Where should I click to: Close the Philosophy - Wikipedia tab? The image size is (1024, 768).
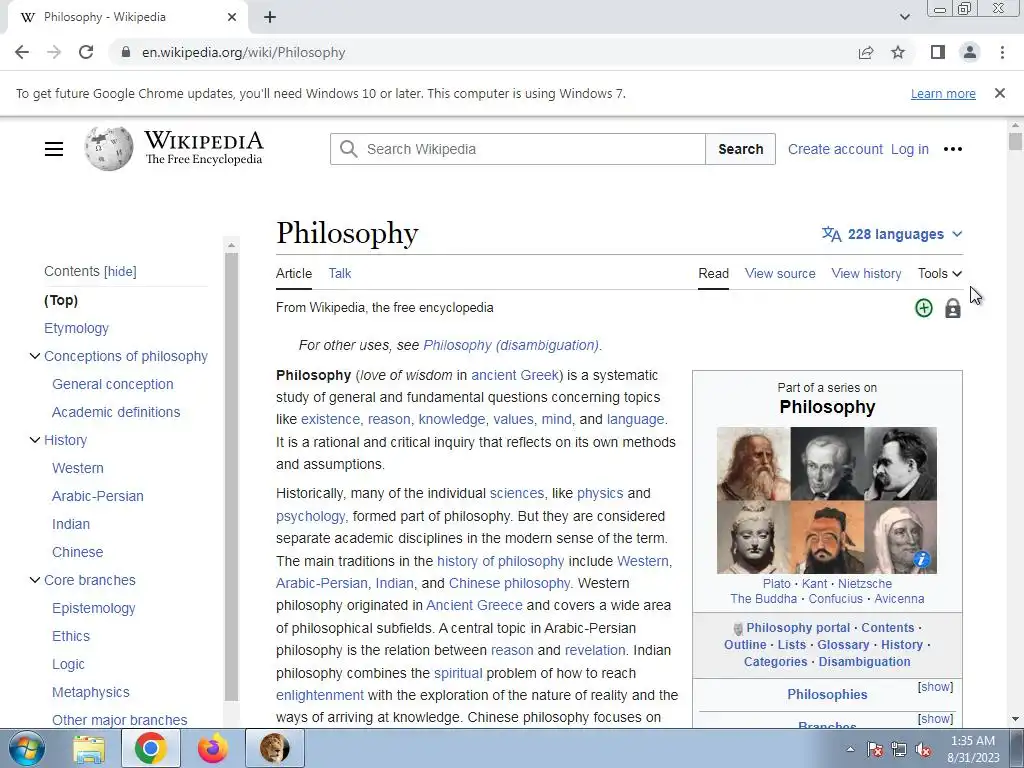[232, 17]
